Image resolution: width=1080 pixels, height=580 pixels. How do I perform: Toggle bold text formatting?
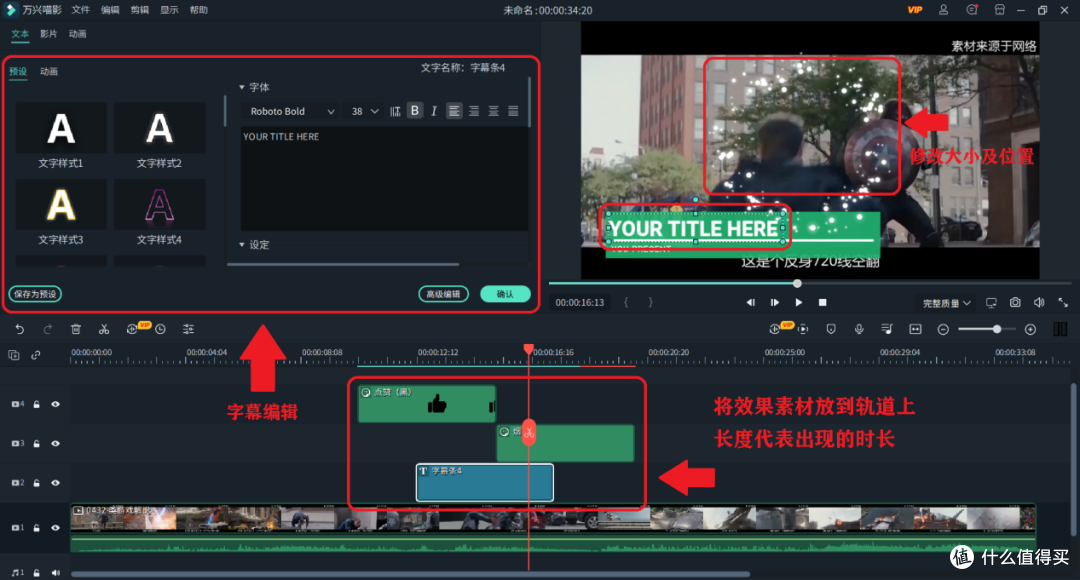click(x=415, y=110)
